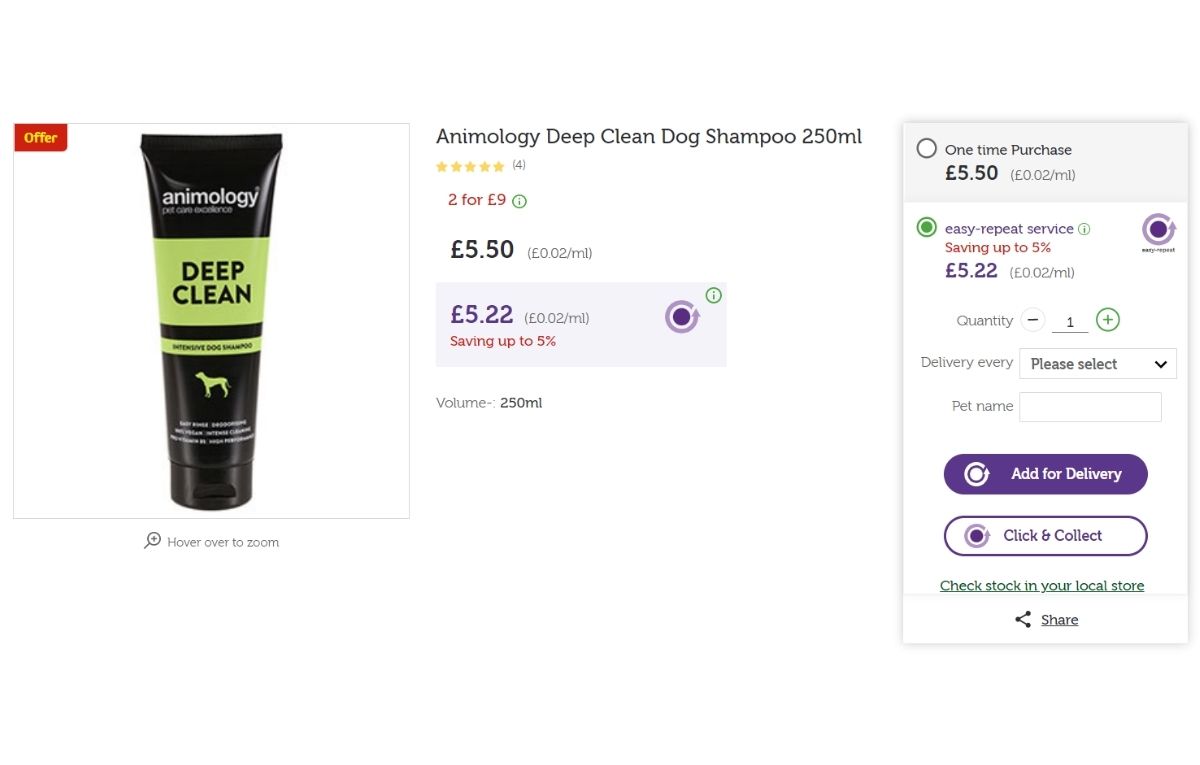Select the easy-repeat service radio button
This screenshot has width=1200, height=765.
pos(927,228)
